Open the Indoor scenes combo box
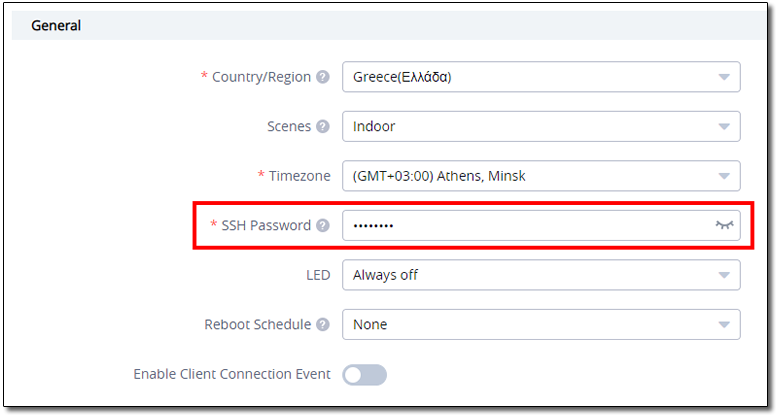Image resolution: width=777 pixels, height=415 pixels. (541, 126)
